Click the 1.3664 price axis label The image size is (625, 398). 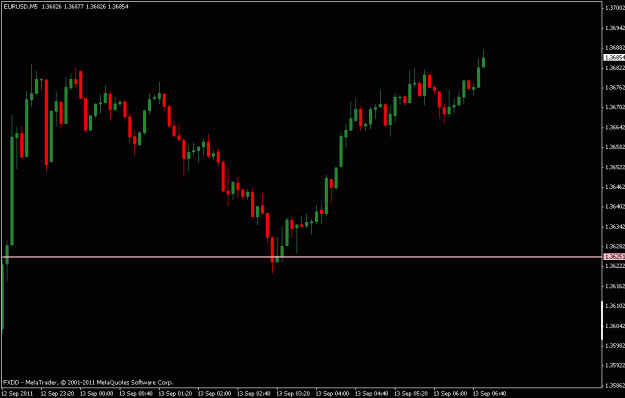click(x=615, y=127)
